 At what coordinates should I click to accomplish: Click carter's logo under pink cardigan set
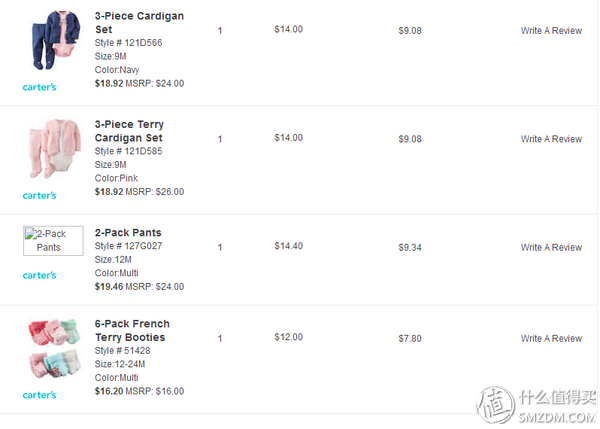pyautogui.click(x=39, y=196)
